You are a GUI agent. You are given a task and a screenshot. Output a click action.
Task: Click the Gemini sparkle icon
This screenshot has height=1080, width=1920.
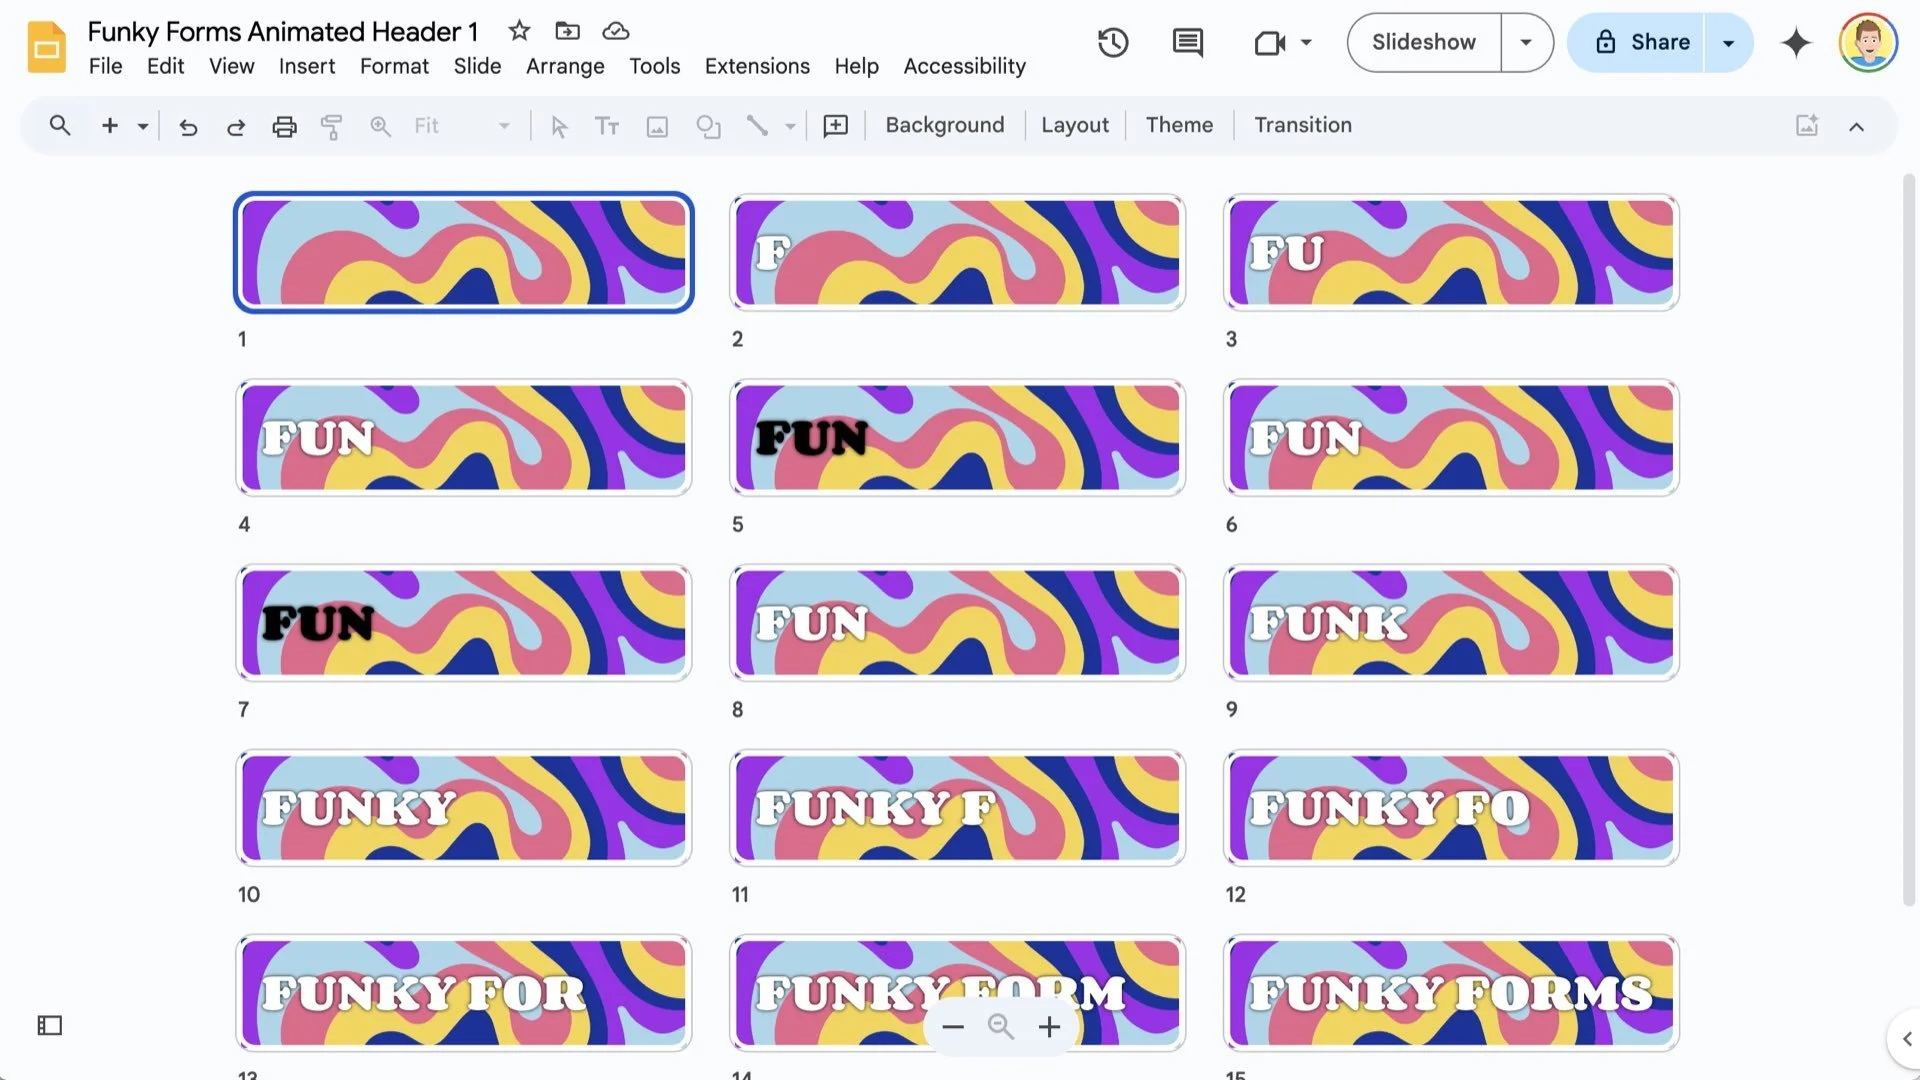tap(1796, 42)
